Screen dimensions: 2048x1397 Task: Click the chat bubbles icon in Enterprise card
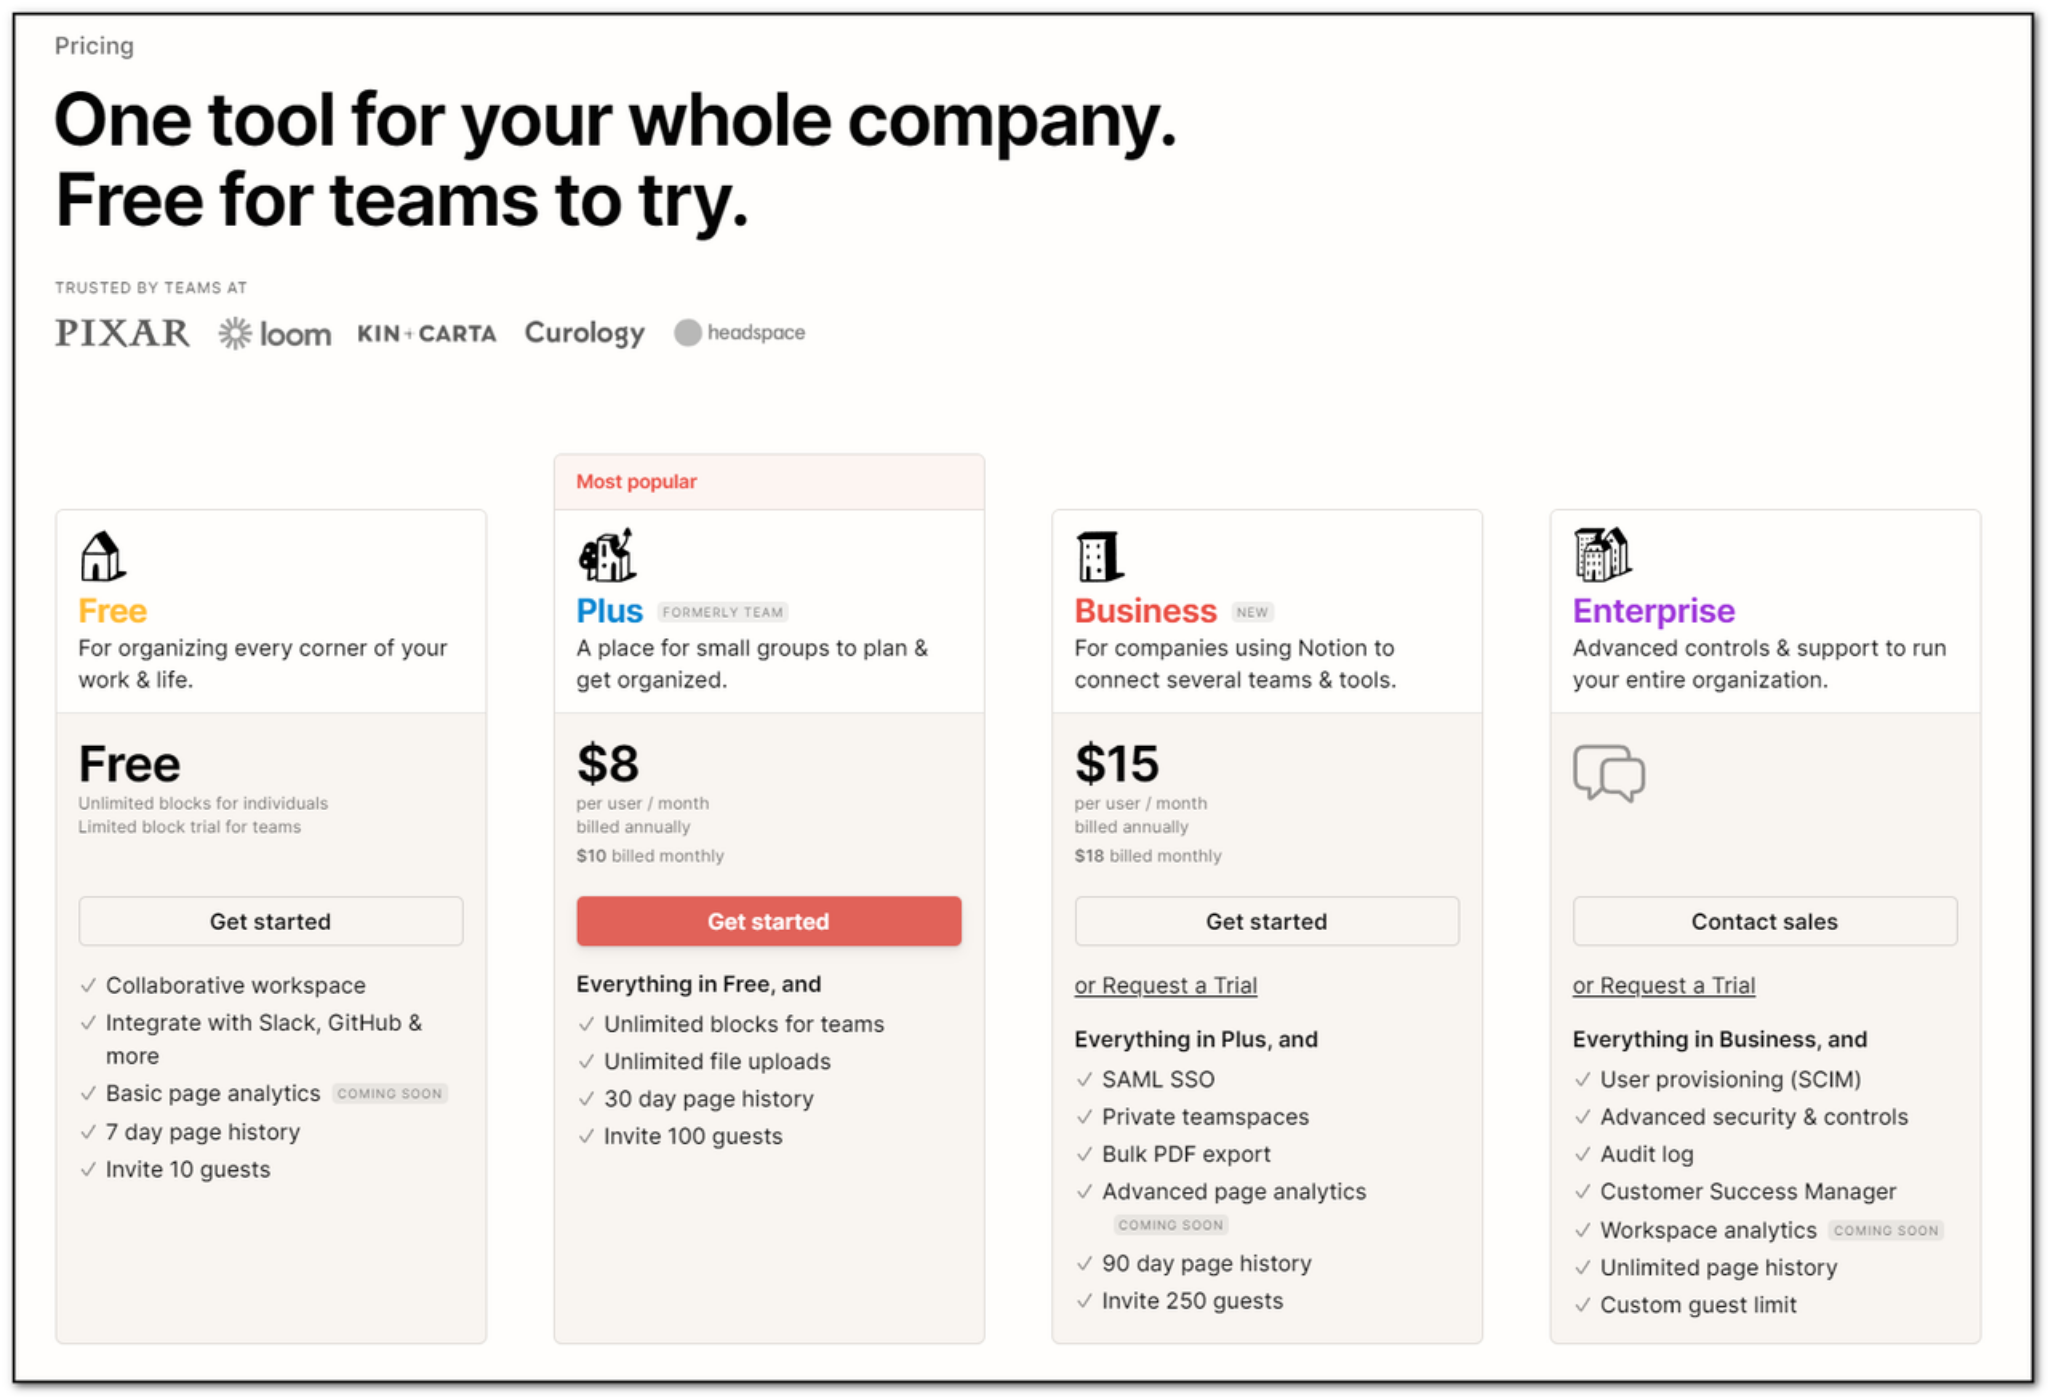tap(1609, 773)
